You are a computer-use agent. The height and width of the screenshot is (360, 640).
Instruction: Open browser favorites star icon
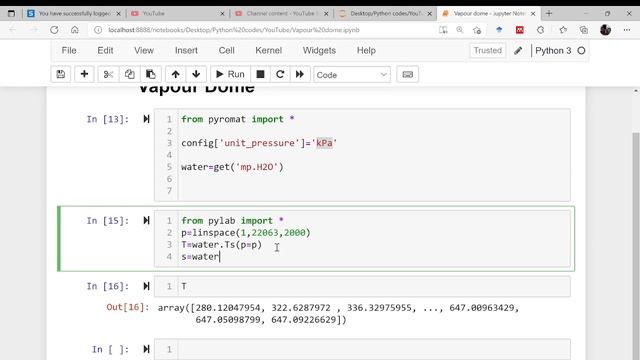click(x=563, y=30)
